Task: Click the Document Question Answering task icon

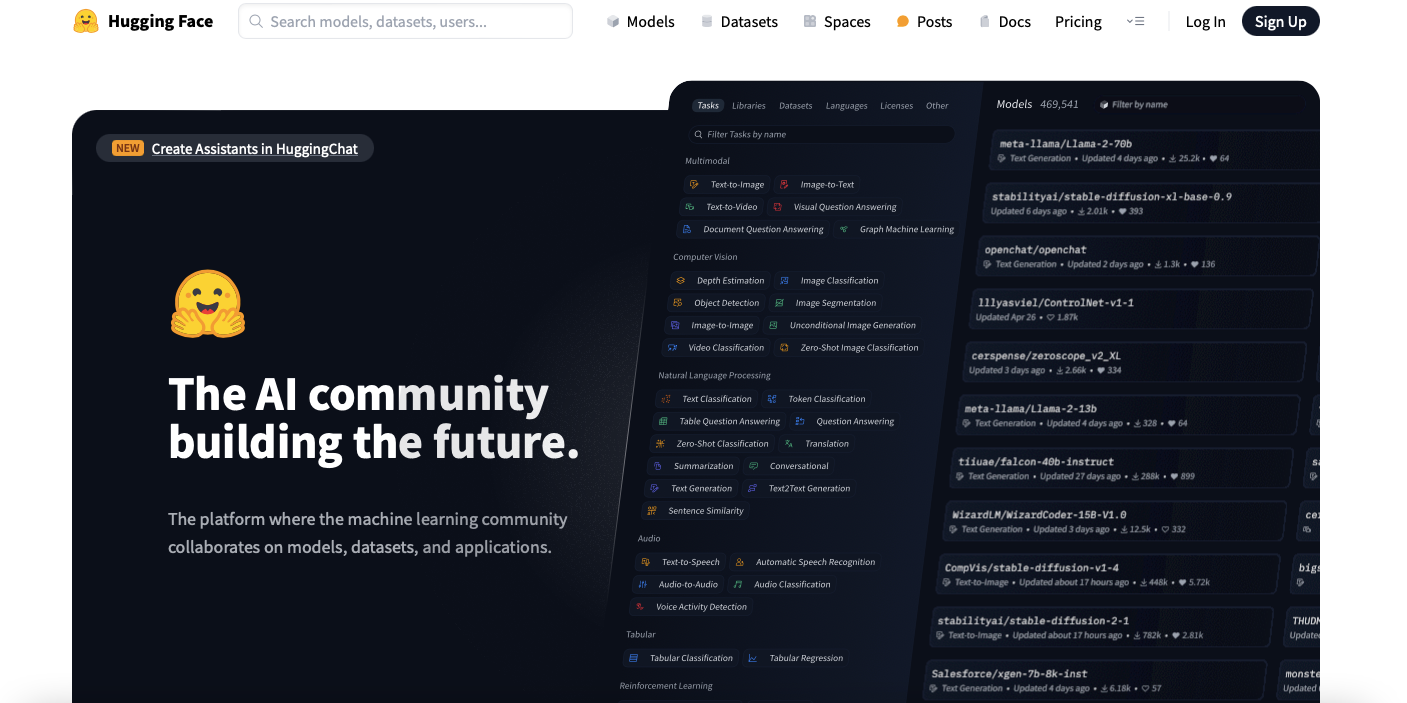Action: (686, 229)
